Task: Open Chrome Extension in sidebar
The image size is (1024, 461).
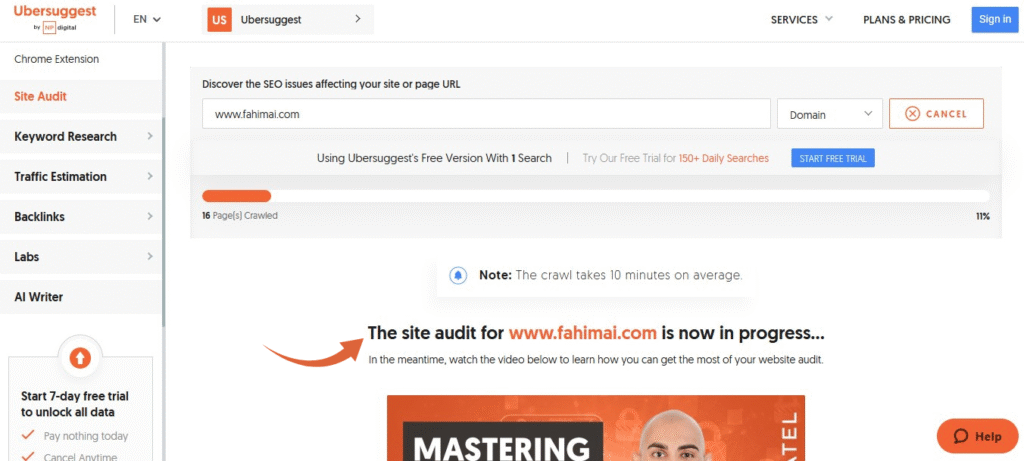Action: point(57,59)
